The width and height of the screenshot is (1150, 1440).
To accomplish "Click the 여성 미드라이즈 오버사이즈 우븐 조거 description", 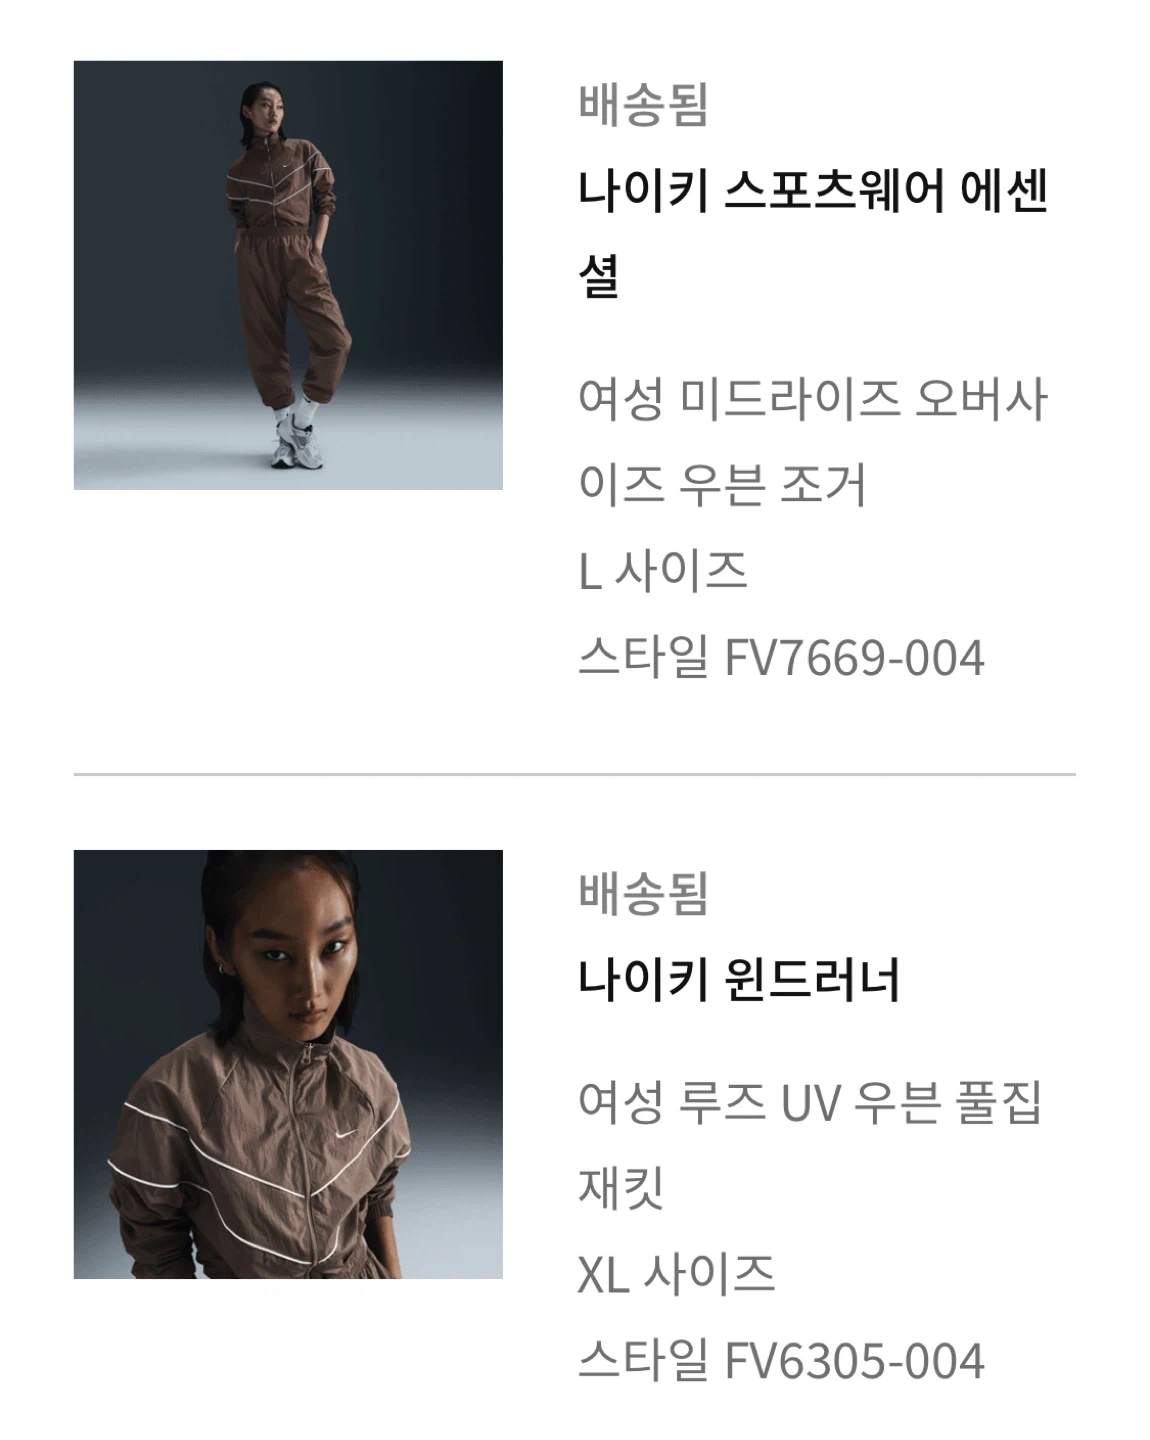I will point(812,441).
